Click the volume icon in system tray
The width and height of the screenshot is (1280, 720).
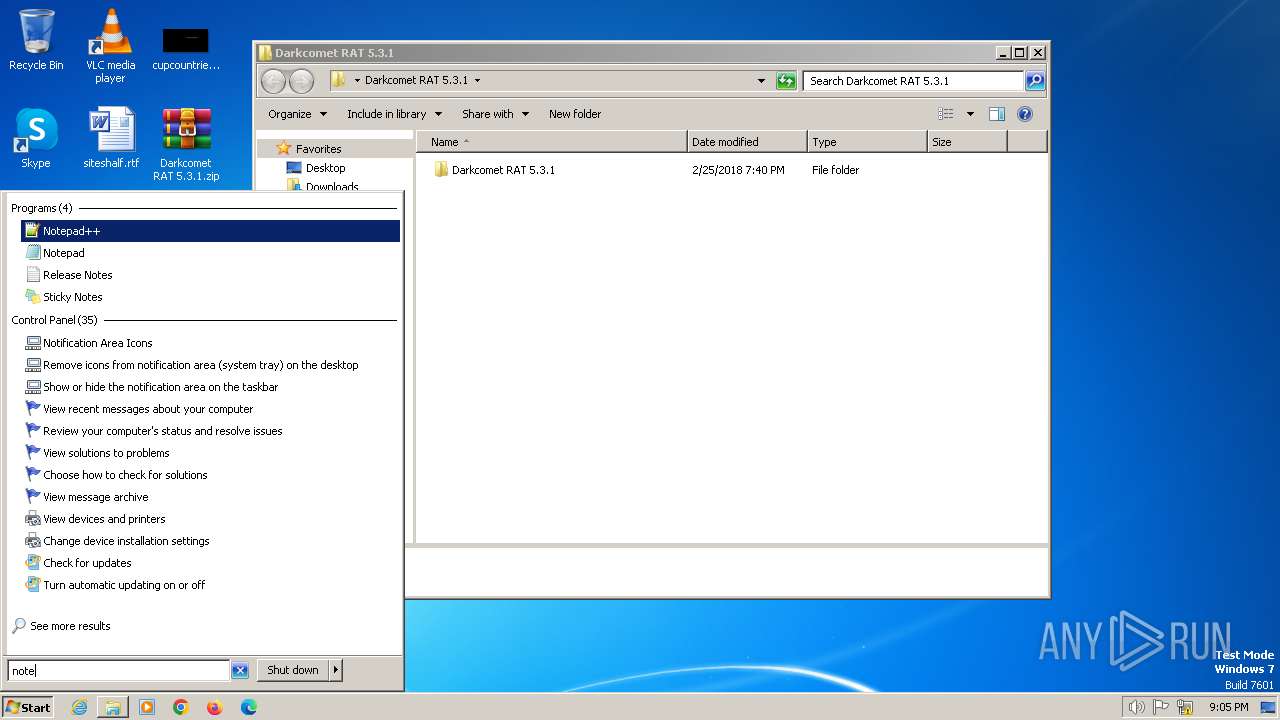point(1136,707)
